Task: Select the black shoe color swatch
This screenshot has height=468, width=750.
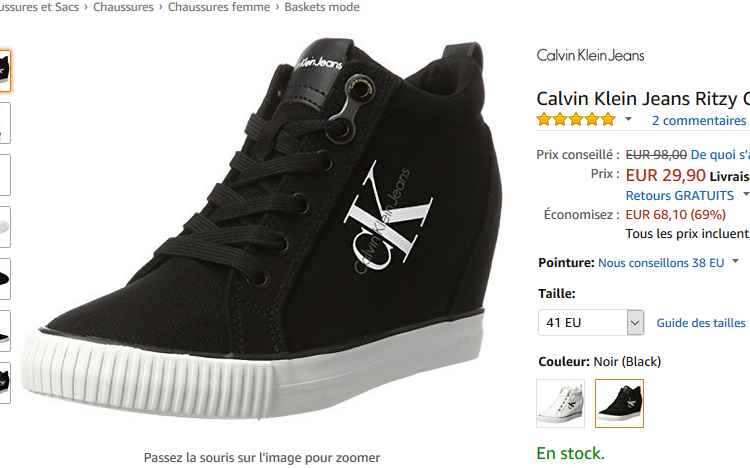Action: [619, 403]
